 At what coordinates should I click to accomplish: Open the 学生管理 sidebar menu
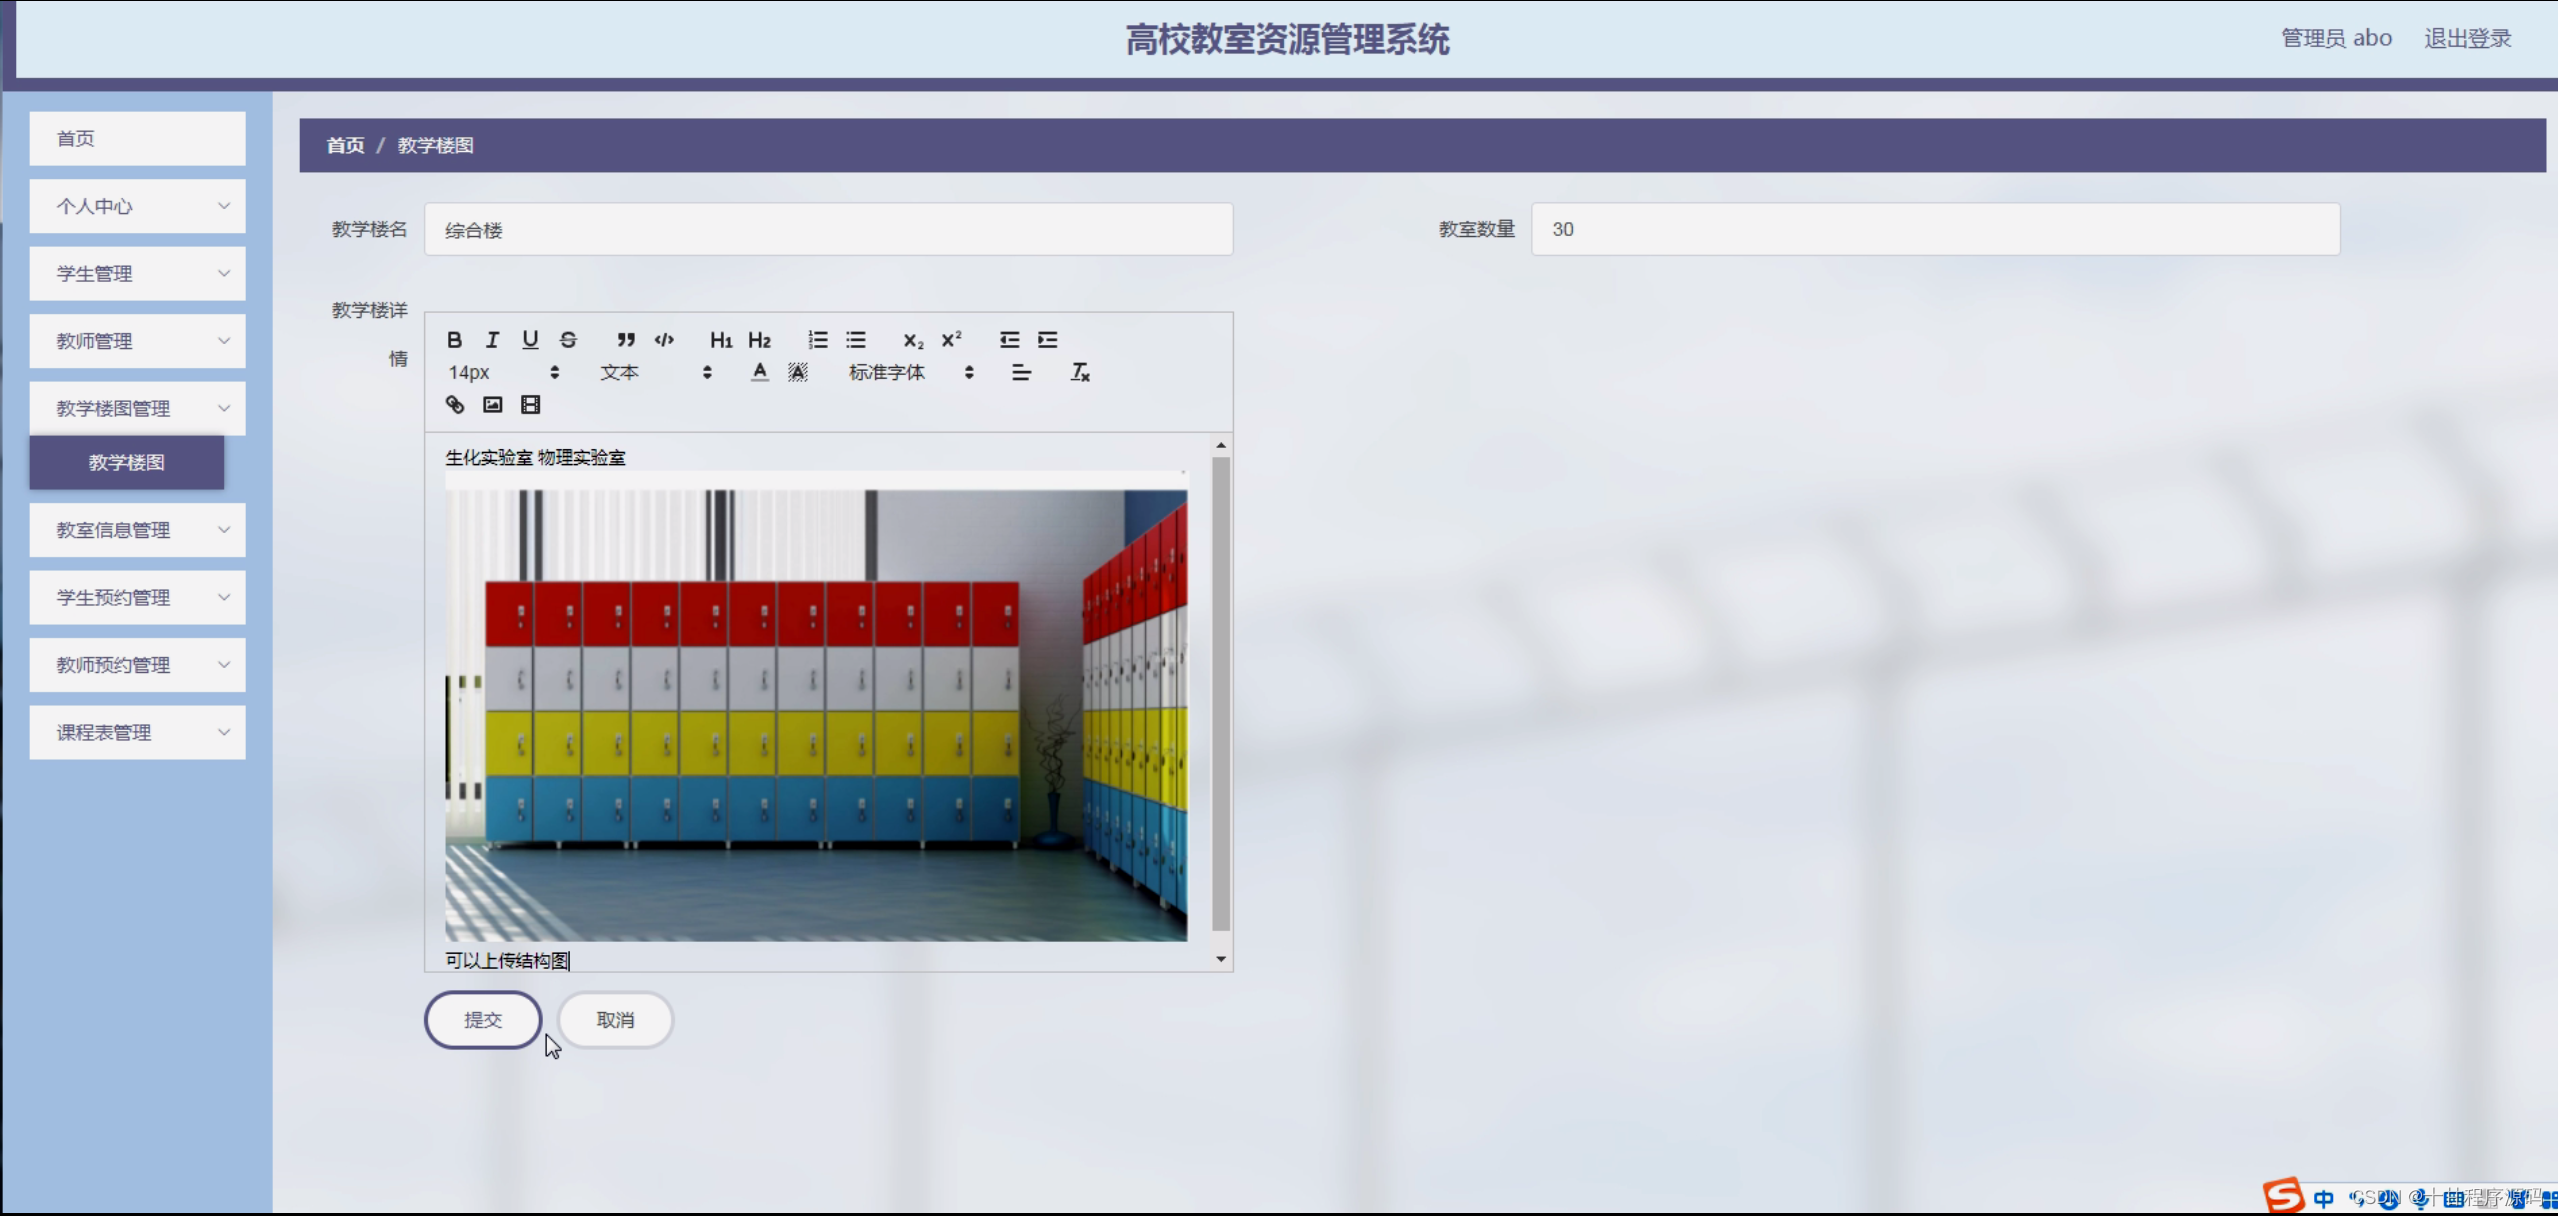137,272
